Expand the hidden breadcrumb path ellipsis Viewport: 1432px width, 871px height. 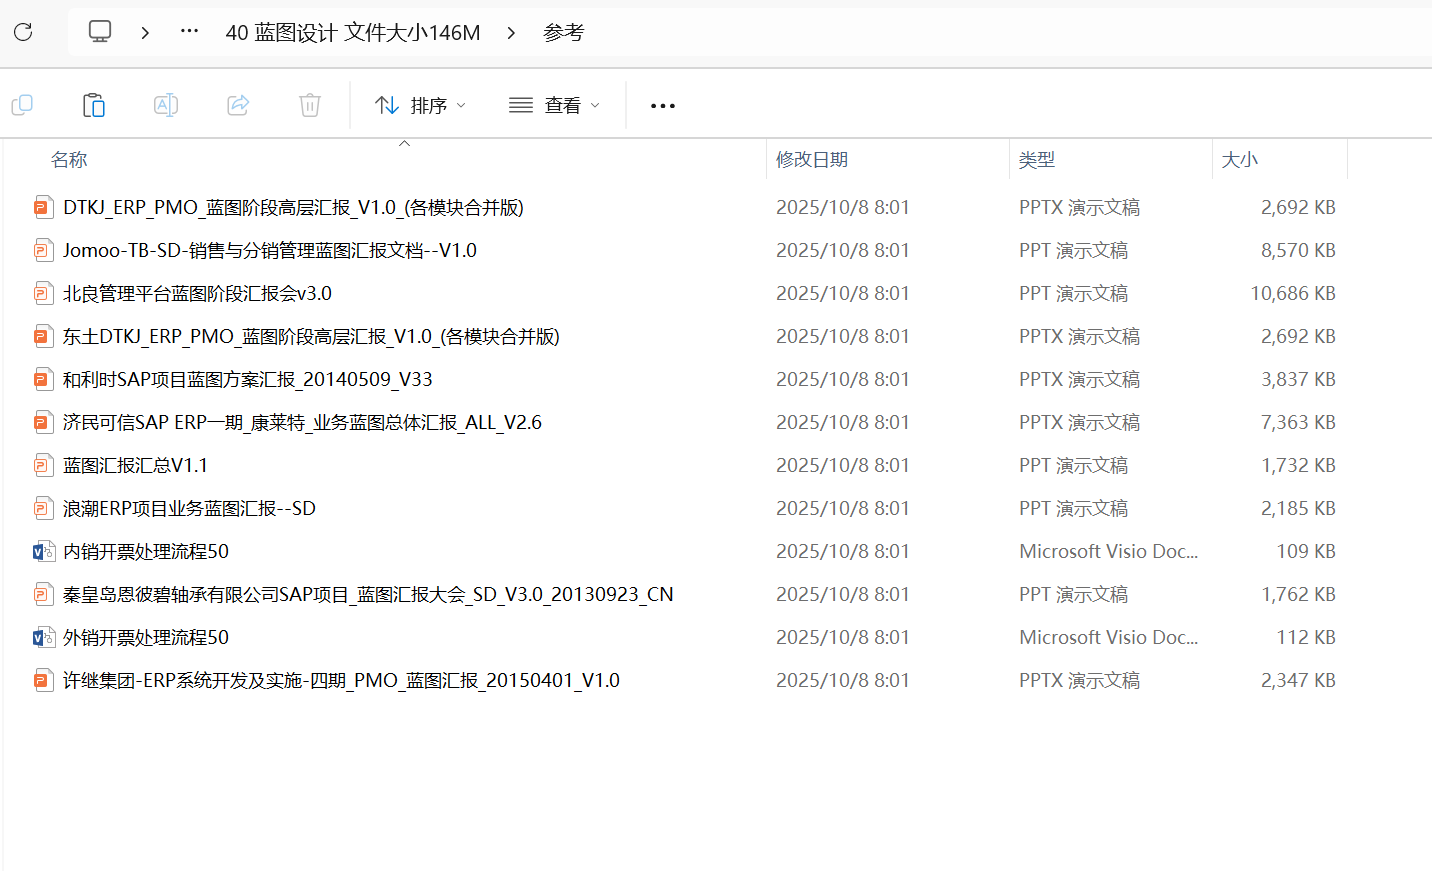tap(189, 32)
